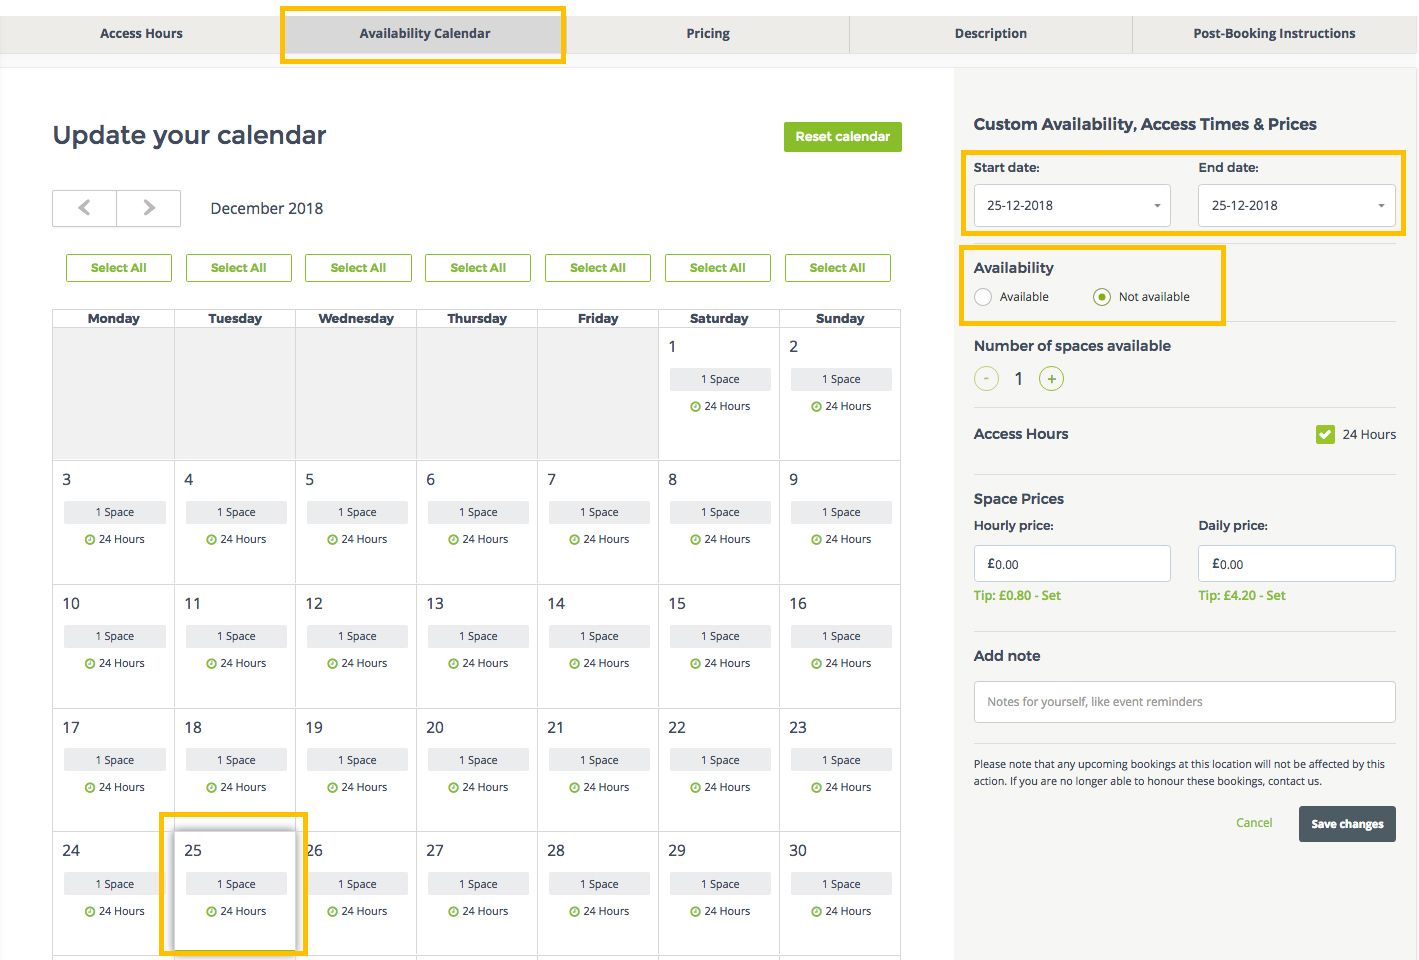Open the Start date dropdown
The image size is (1419, 960).
tap(1071, 205)
